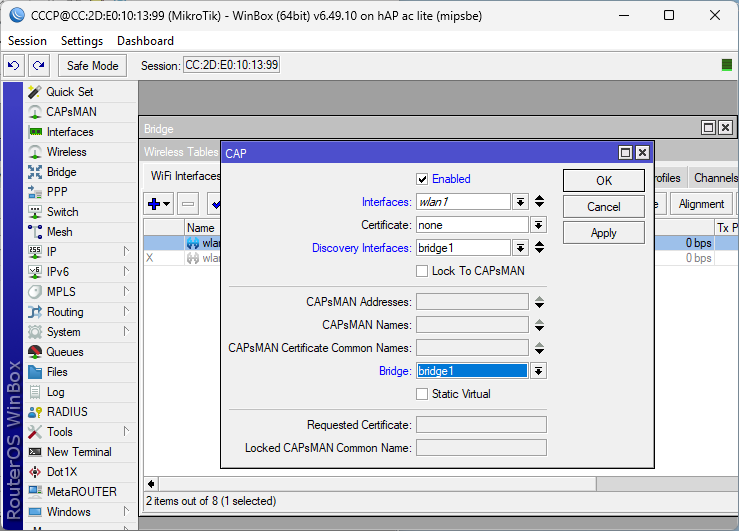This screenshot has height=531, width=739.
Task: Click the Session address field
Action: (x=231, y=65)
